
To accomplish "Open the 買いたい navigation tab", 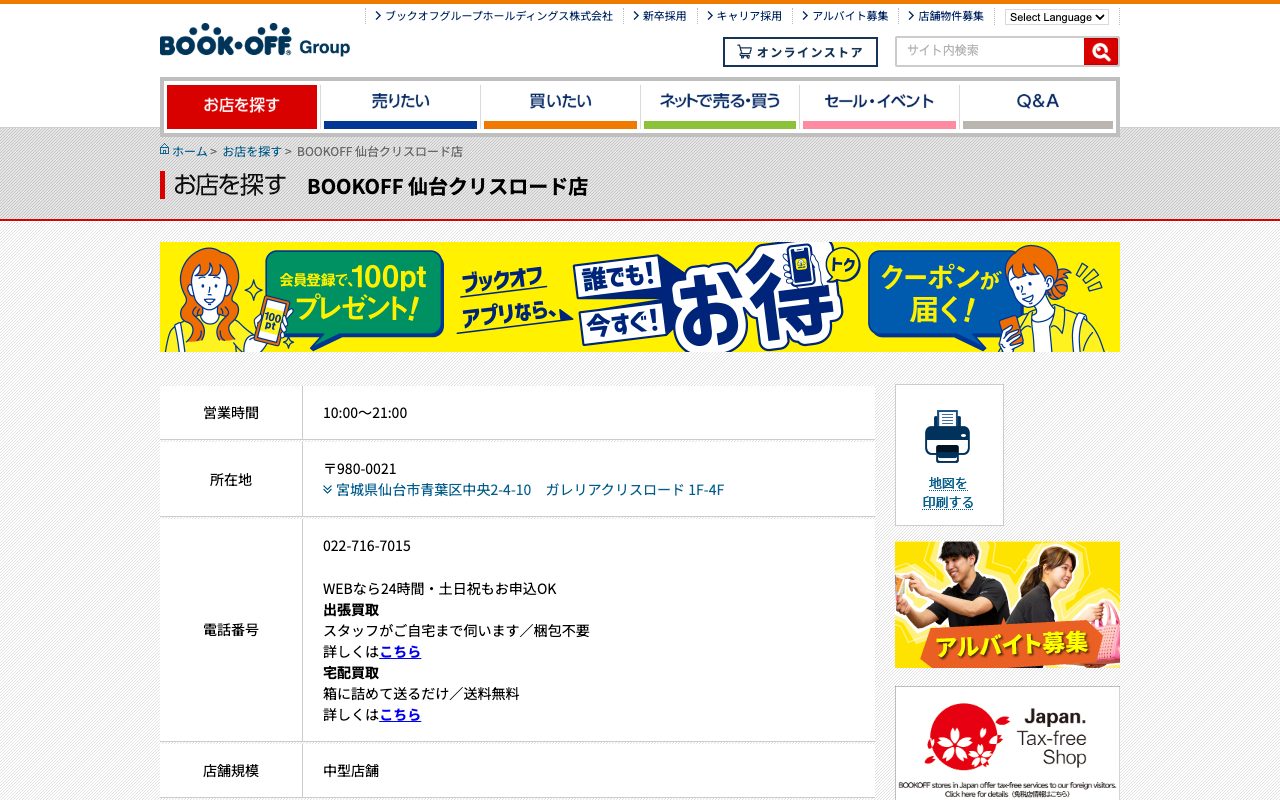I will click(560, 106).
